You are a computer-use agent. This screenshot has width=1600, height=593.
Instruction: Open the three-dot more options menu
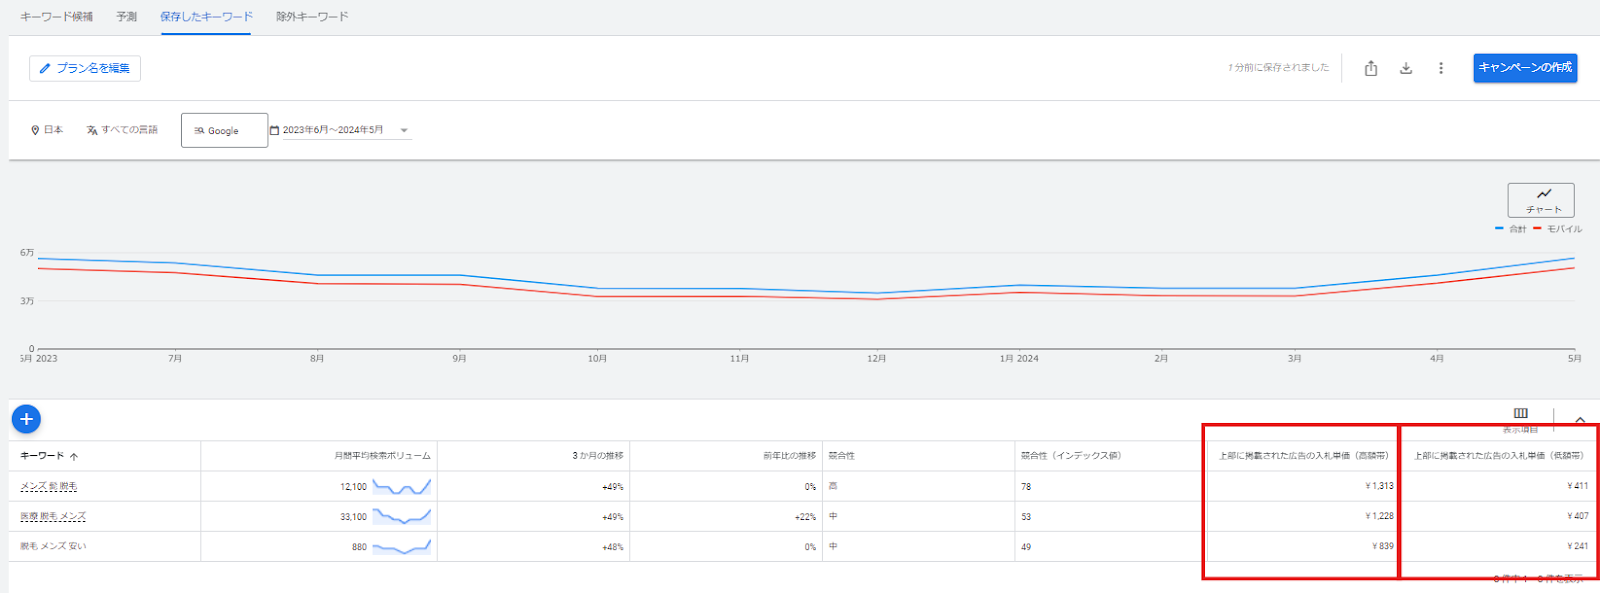pos(1441,68)
